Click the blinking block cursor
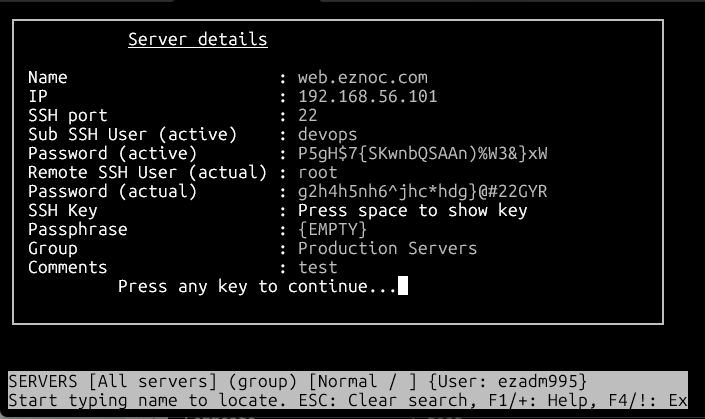Image resolution: width=705 pixels, height=419 pixels. [x=403, y=287]
